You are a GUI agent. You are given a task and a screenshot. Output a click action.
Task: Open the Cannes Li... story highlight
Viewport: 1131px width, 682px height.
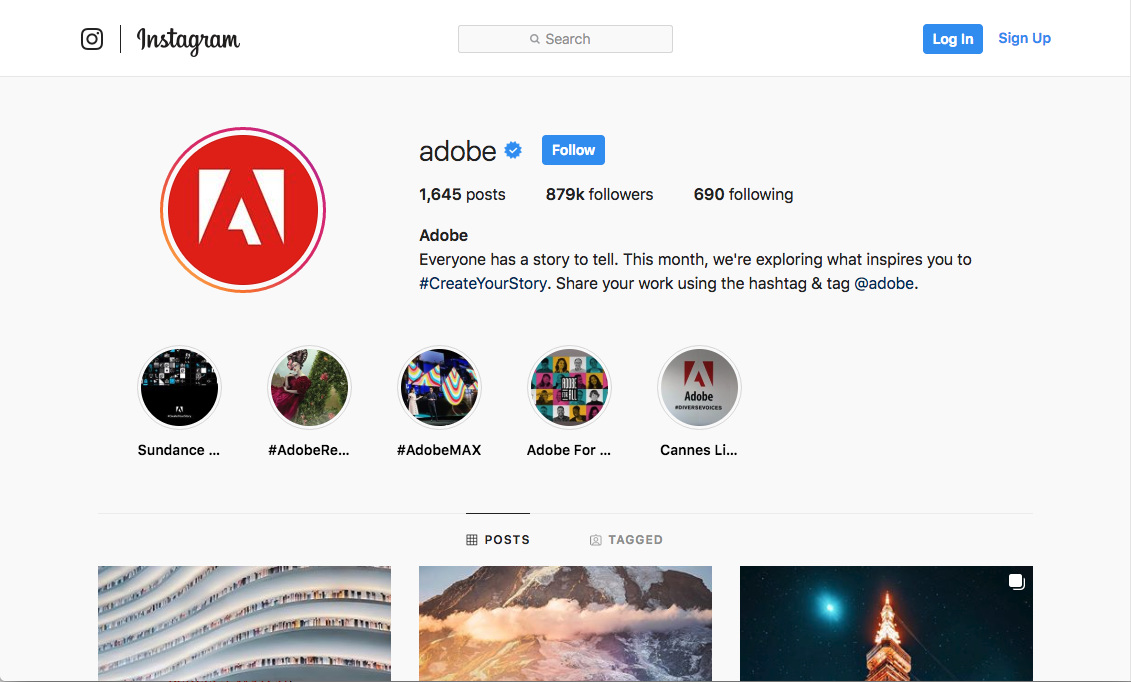coord(699,388)
